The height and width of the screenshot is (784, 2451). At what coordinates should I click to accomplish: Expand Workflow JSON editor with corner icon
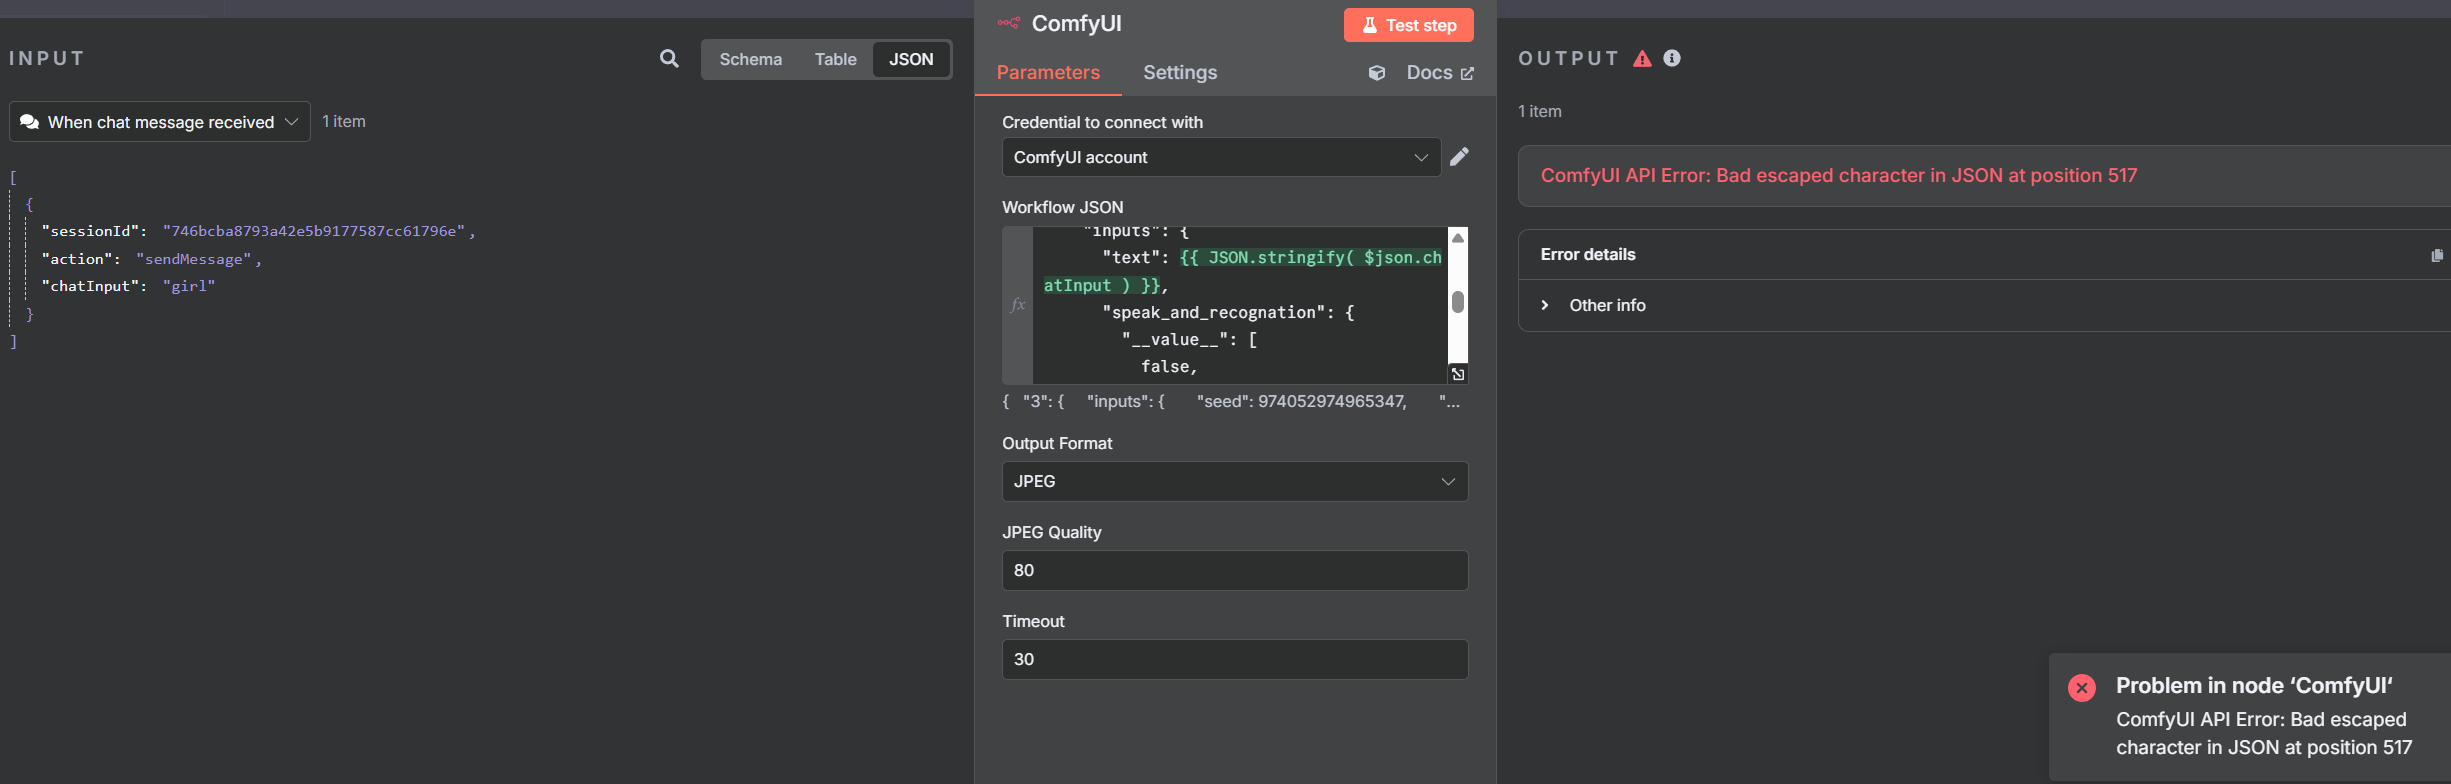(x=1458, y=374)
